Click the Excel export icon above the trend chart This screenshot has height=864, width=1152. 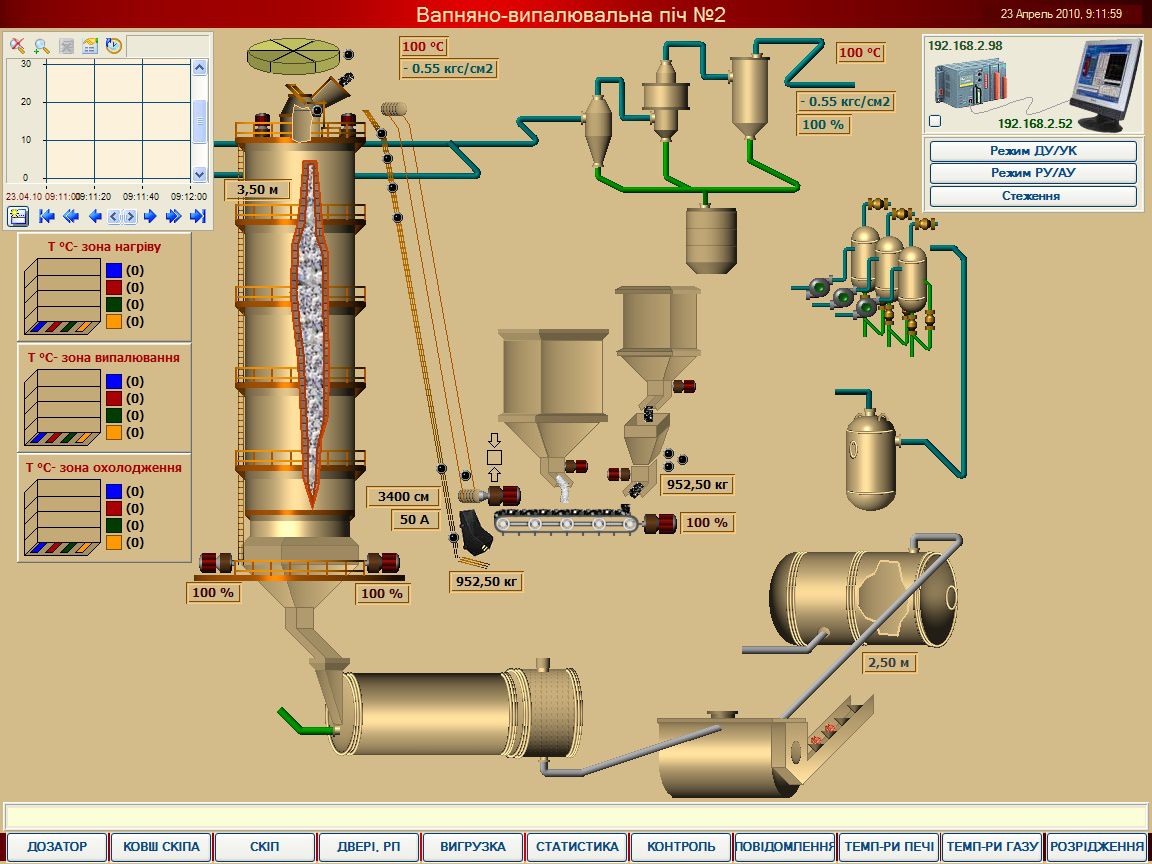(65, 46)
